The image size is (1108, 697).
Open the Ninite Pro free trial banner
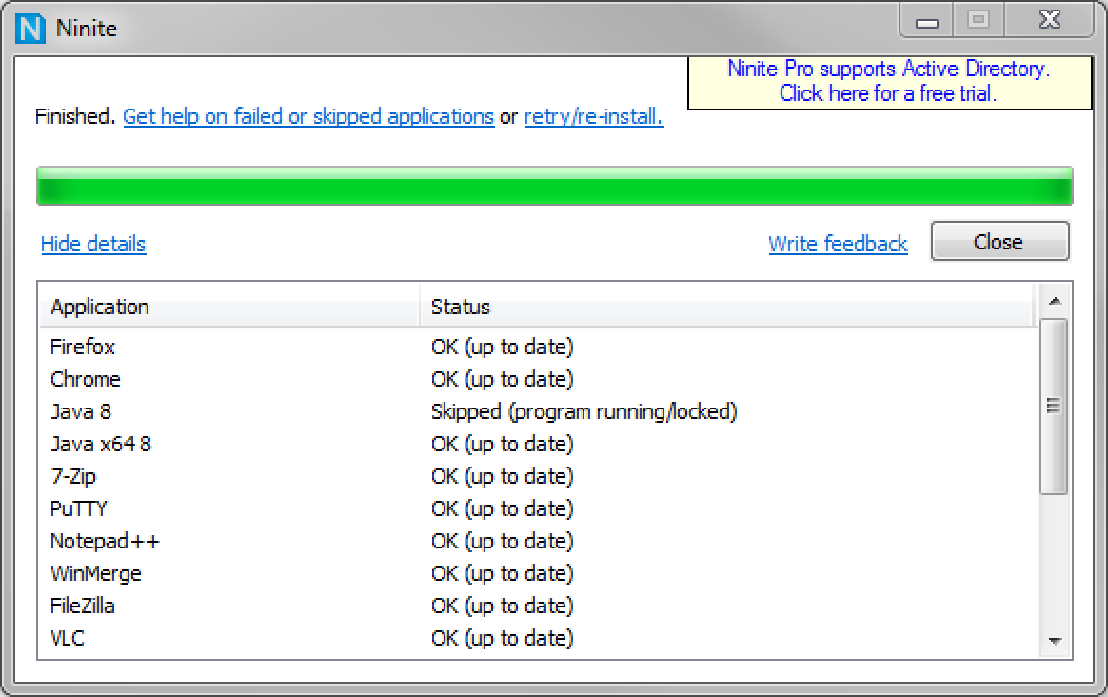coord(889,82)
